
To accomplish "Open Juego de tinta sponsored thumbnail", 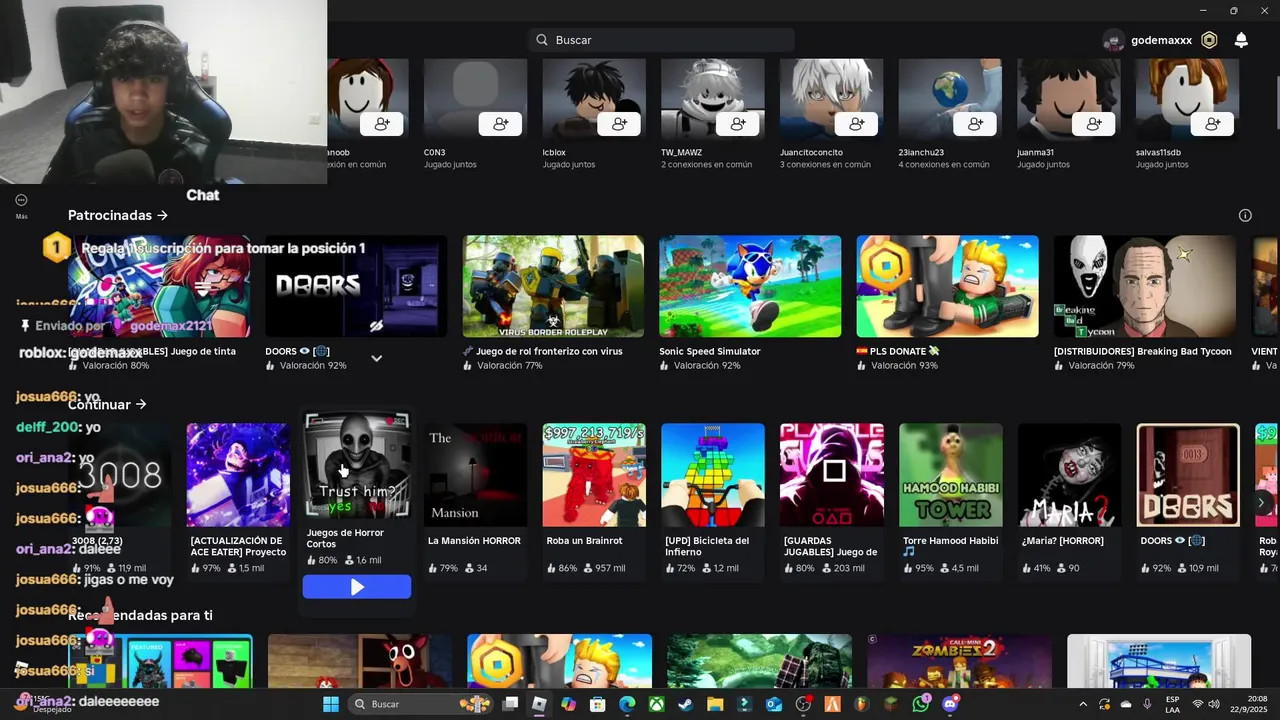I will click(159, 287).
